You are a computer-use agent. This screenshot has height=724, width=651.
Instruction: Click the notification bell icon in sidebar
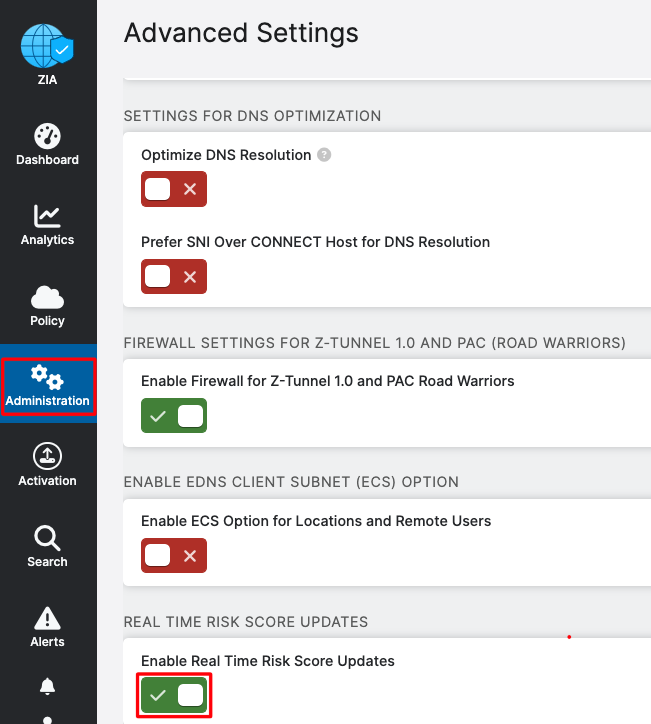[x=47, y=686]
